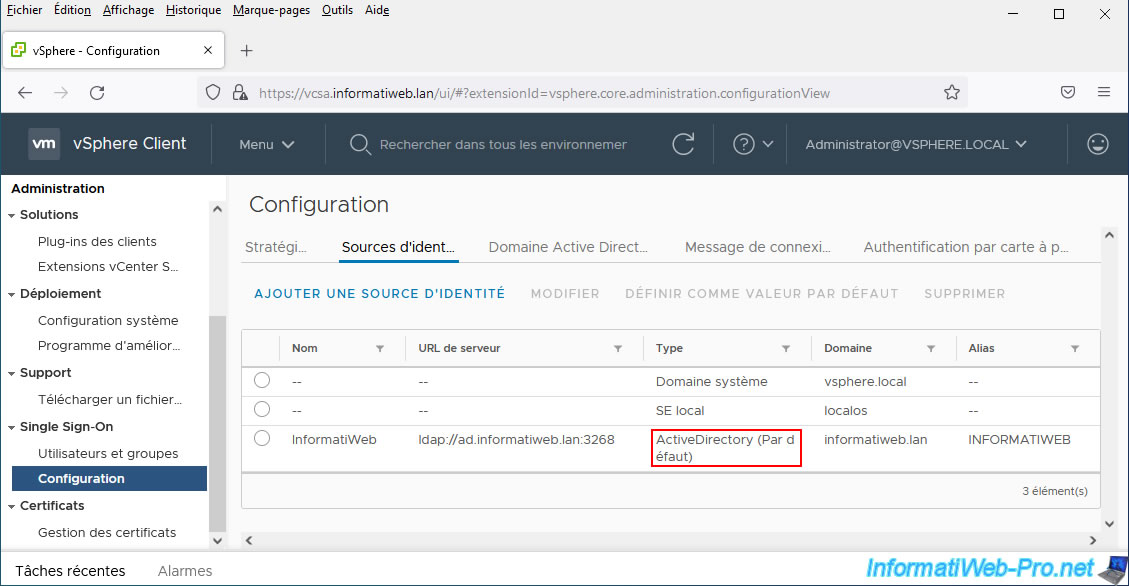
Task: Open the Outils menu
Action: pyautogui.click(x=337, y=10)
